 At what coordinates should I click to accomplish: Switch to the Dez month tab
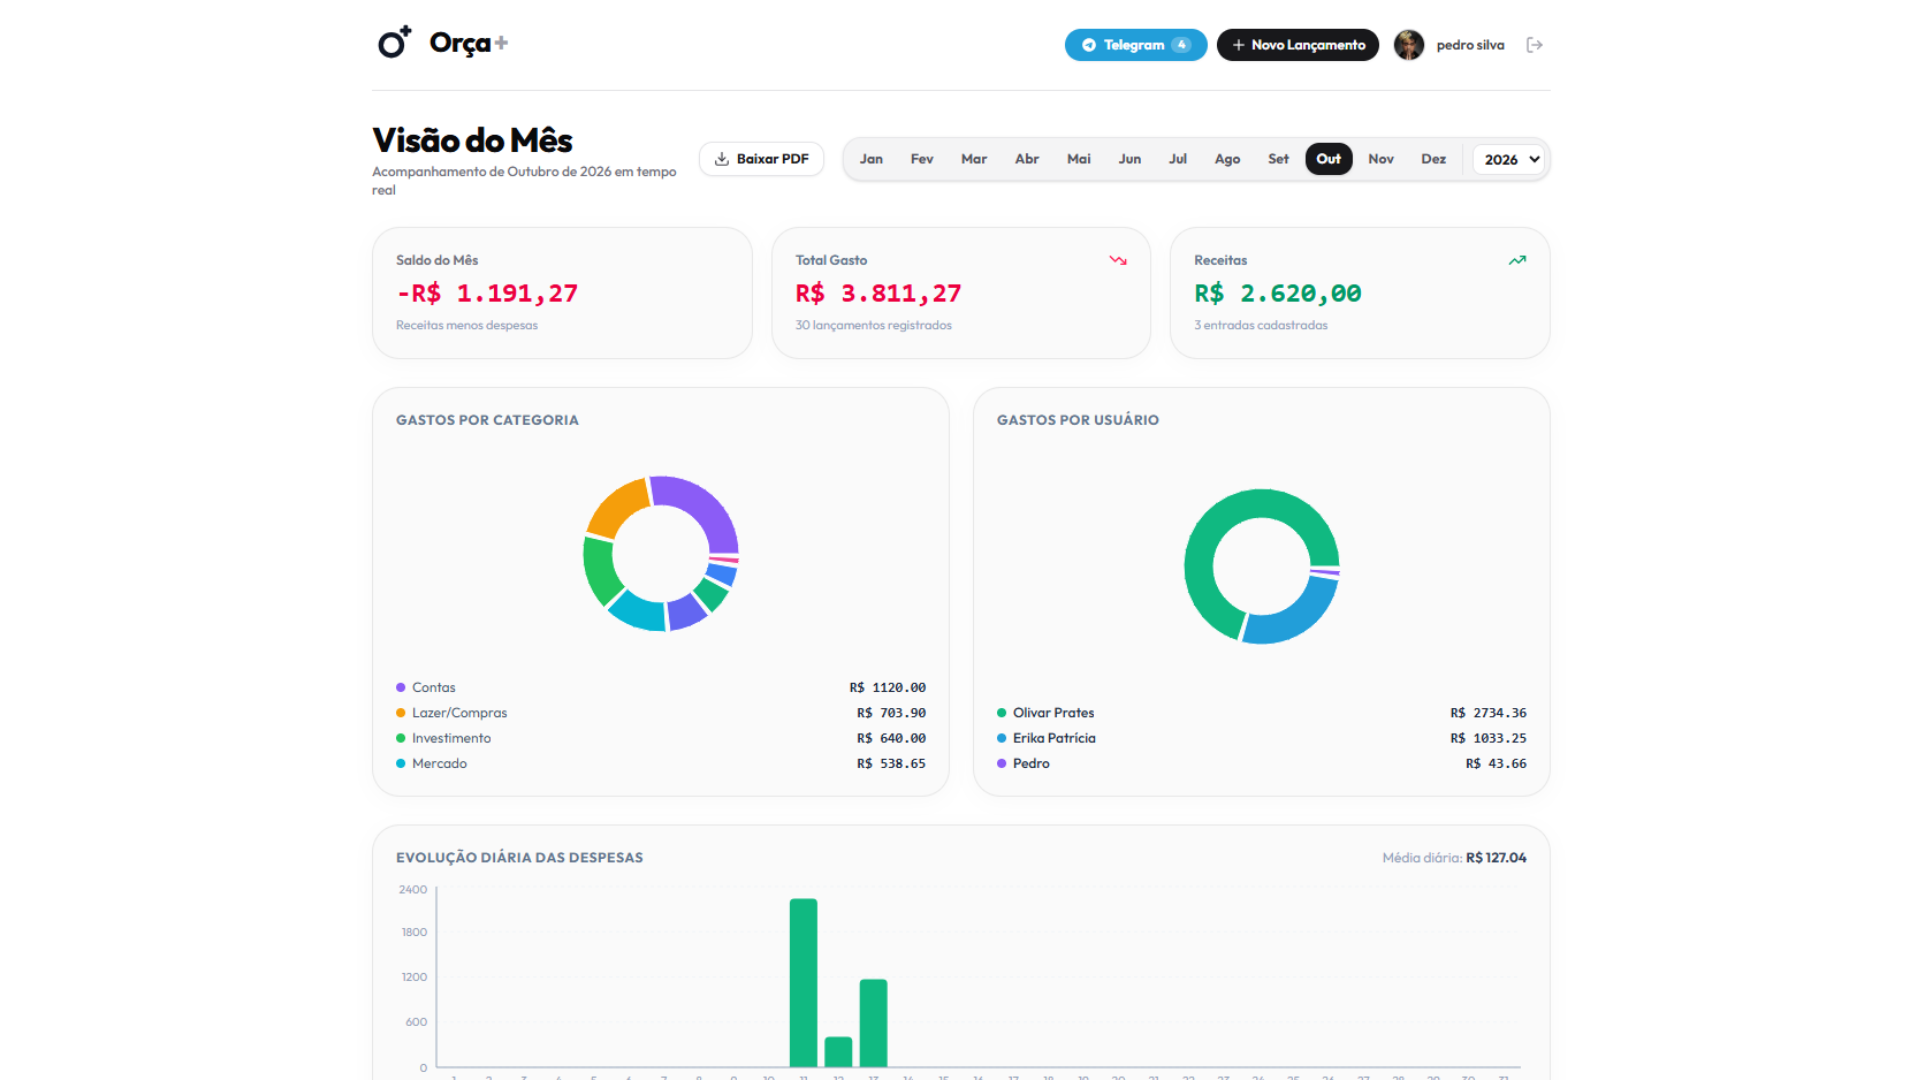pyautogui.click(x=1434, y=159)
